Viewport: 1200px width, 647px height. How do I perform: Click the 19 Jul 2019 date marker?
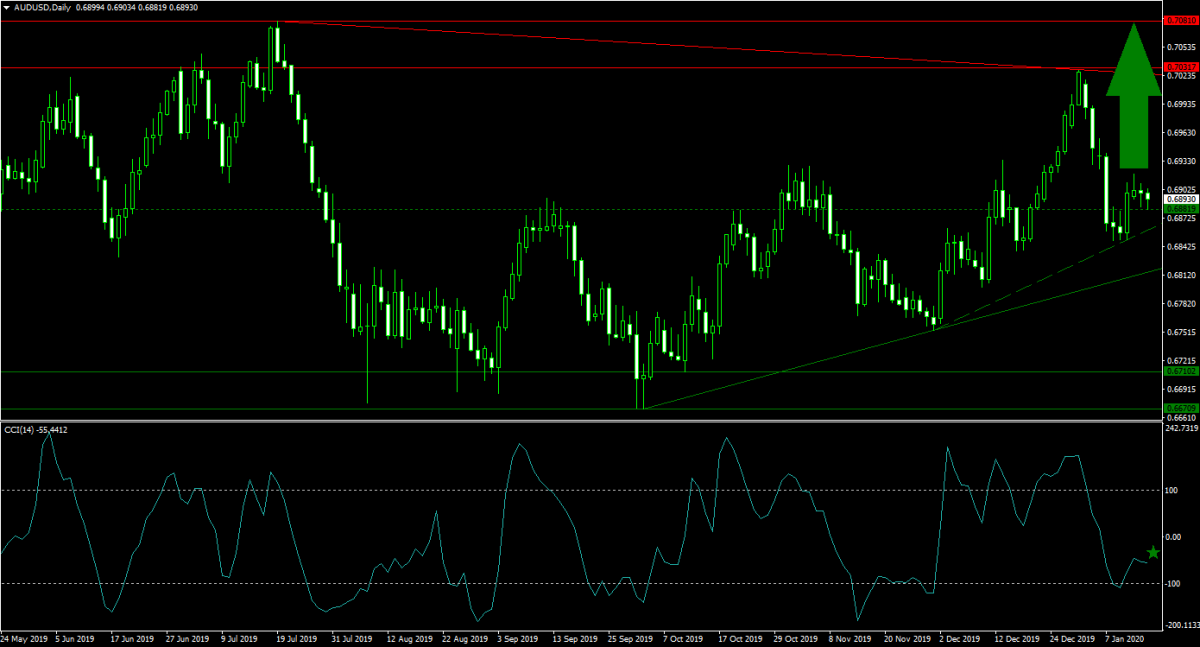298,637
